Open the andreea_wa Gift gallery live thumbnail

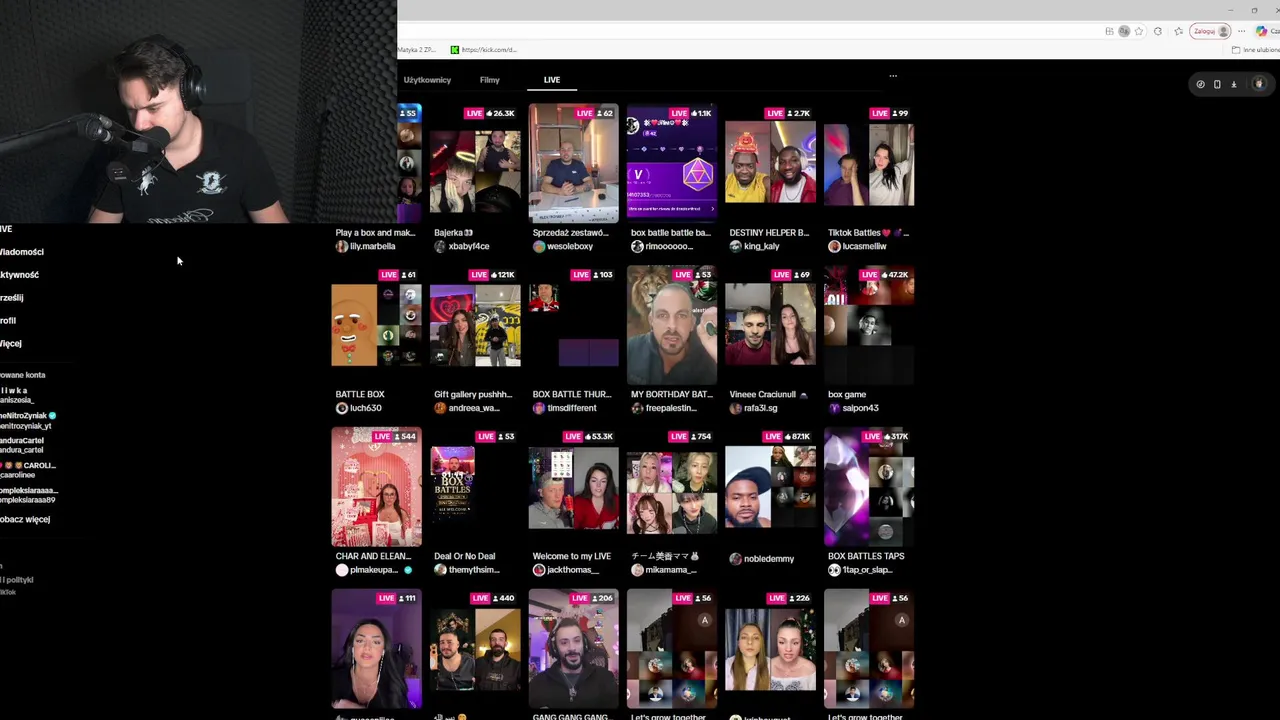tap(475, 326)
